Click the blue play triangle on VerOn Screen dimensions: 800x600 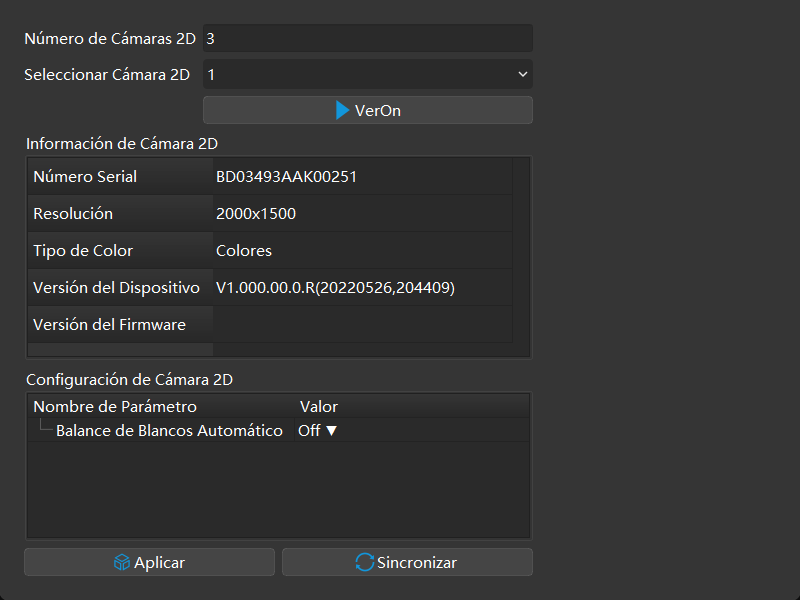pyautogui.click(x=343, y=111)
